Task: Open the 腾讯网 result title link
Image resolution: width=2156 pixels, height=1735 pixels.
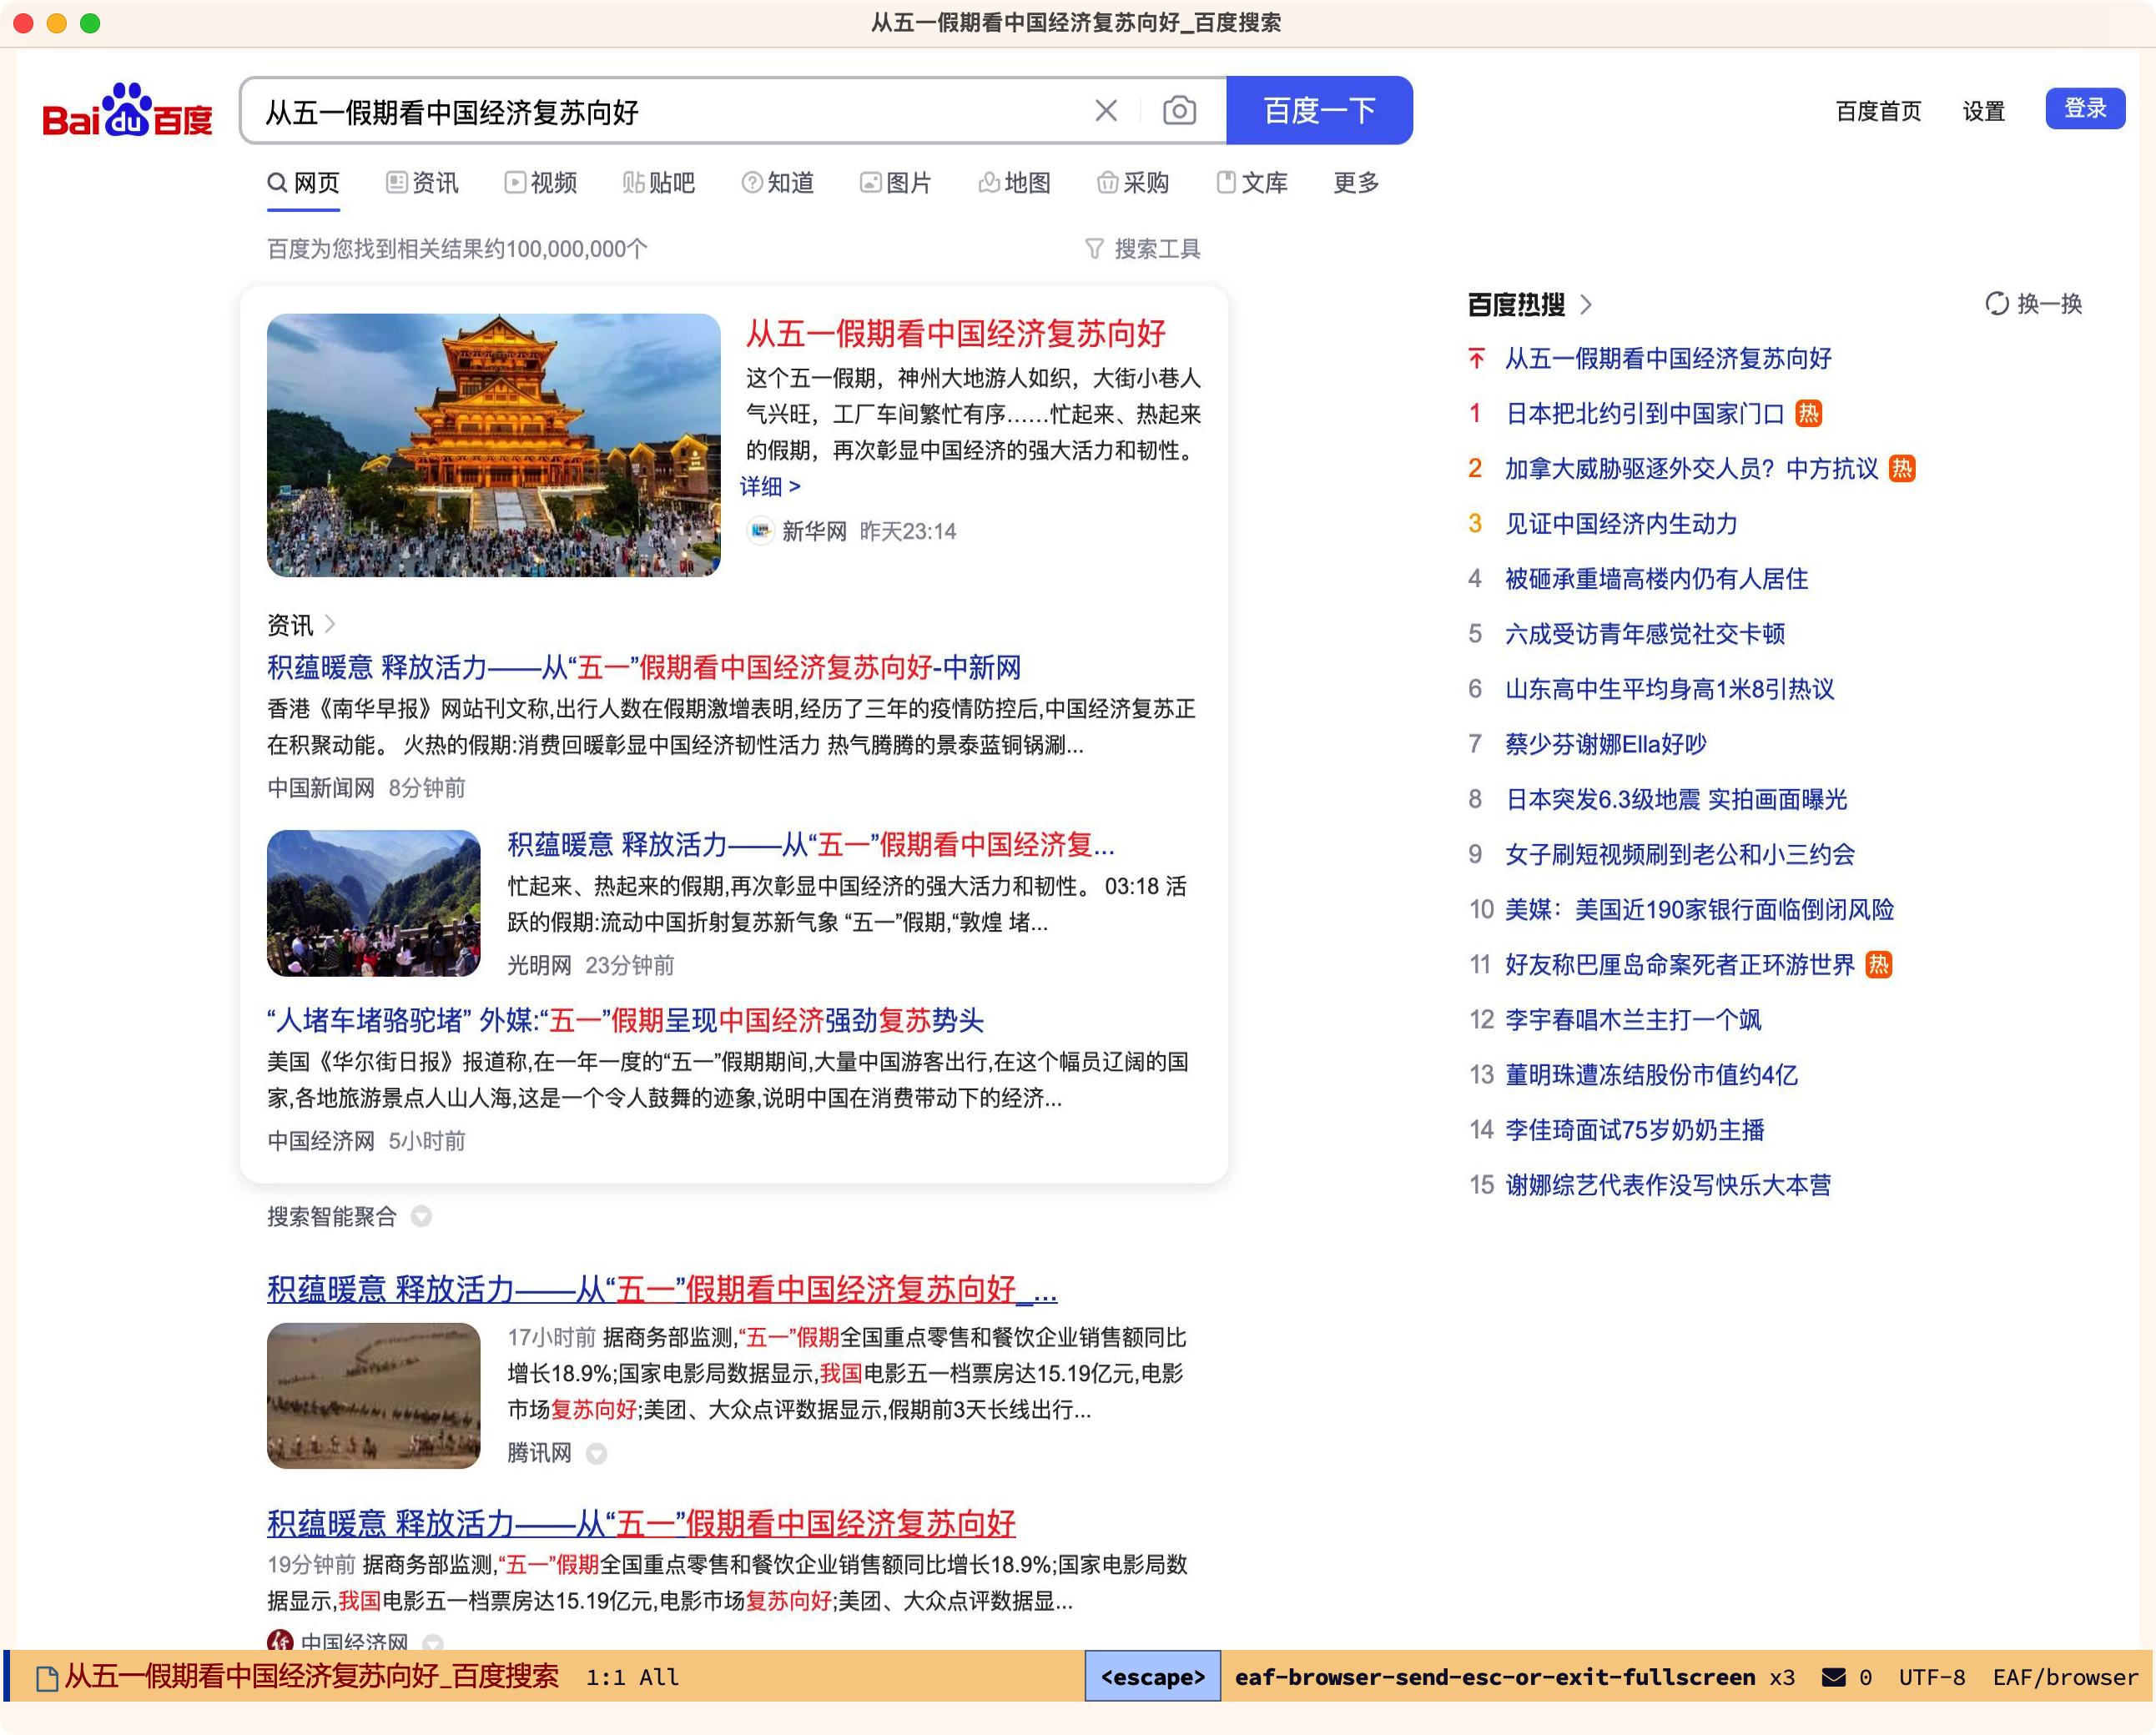Action: pos(662,1289)
